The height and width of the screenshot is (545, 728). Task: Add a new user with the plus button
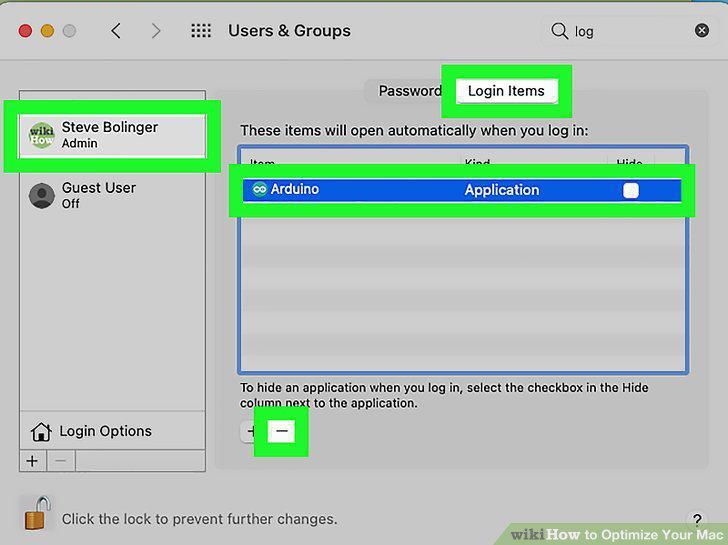coord(32,461)
